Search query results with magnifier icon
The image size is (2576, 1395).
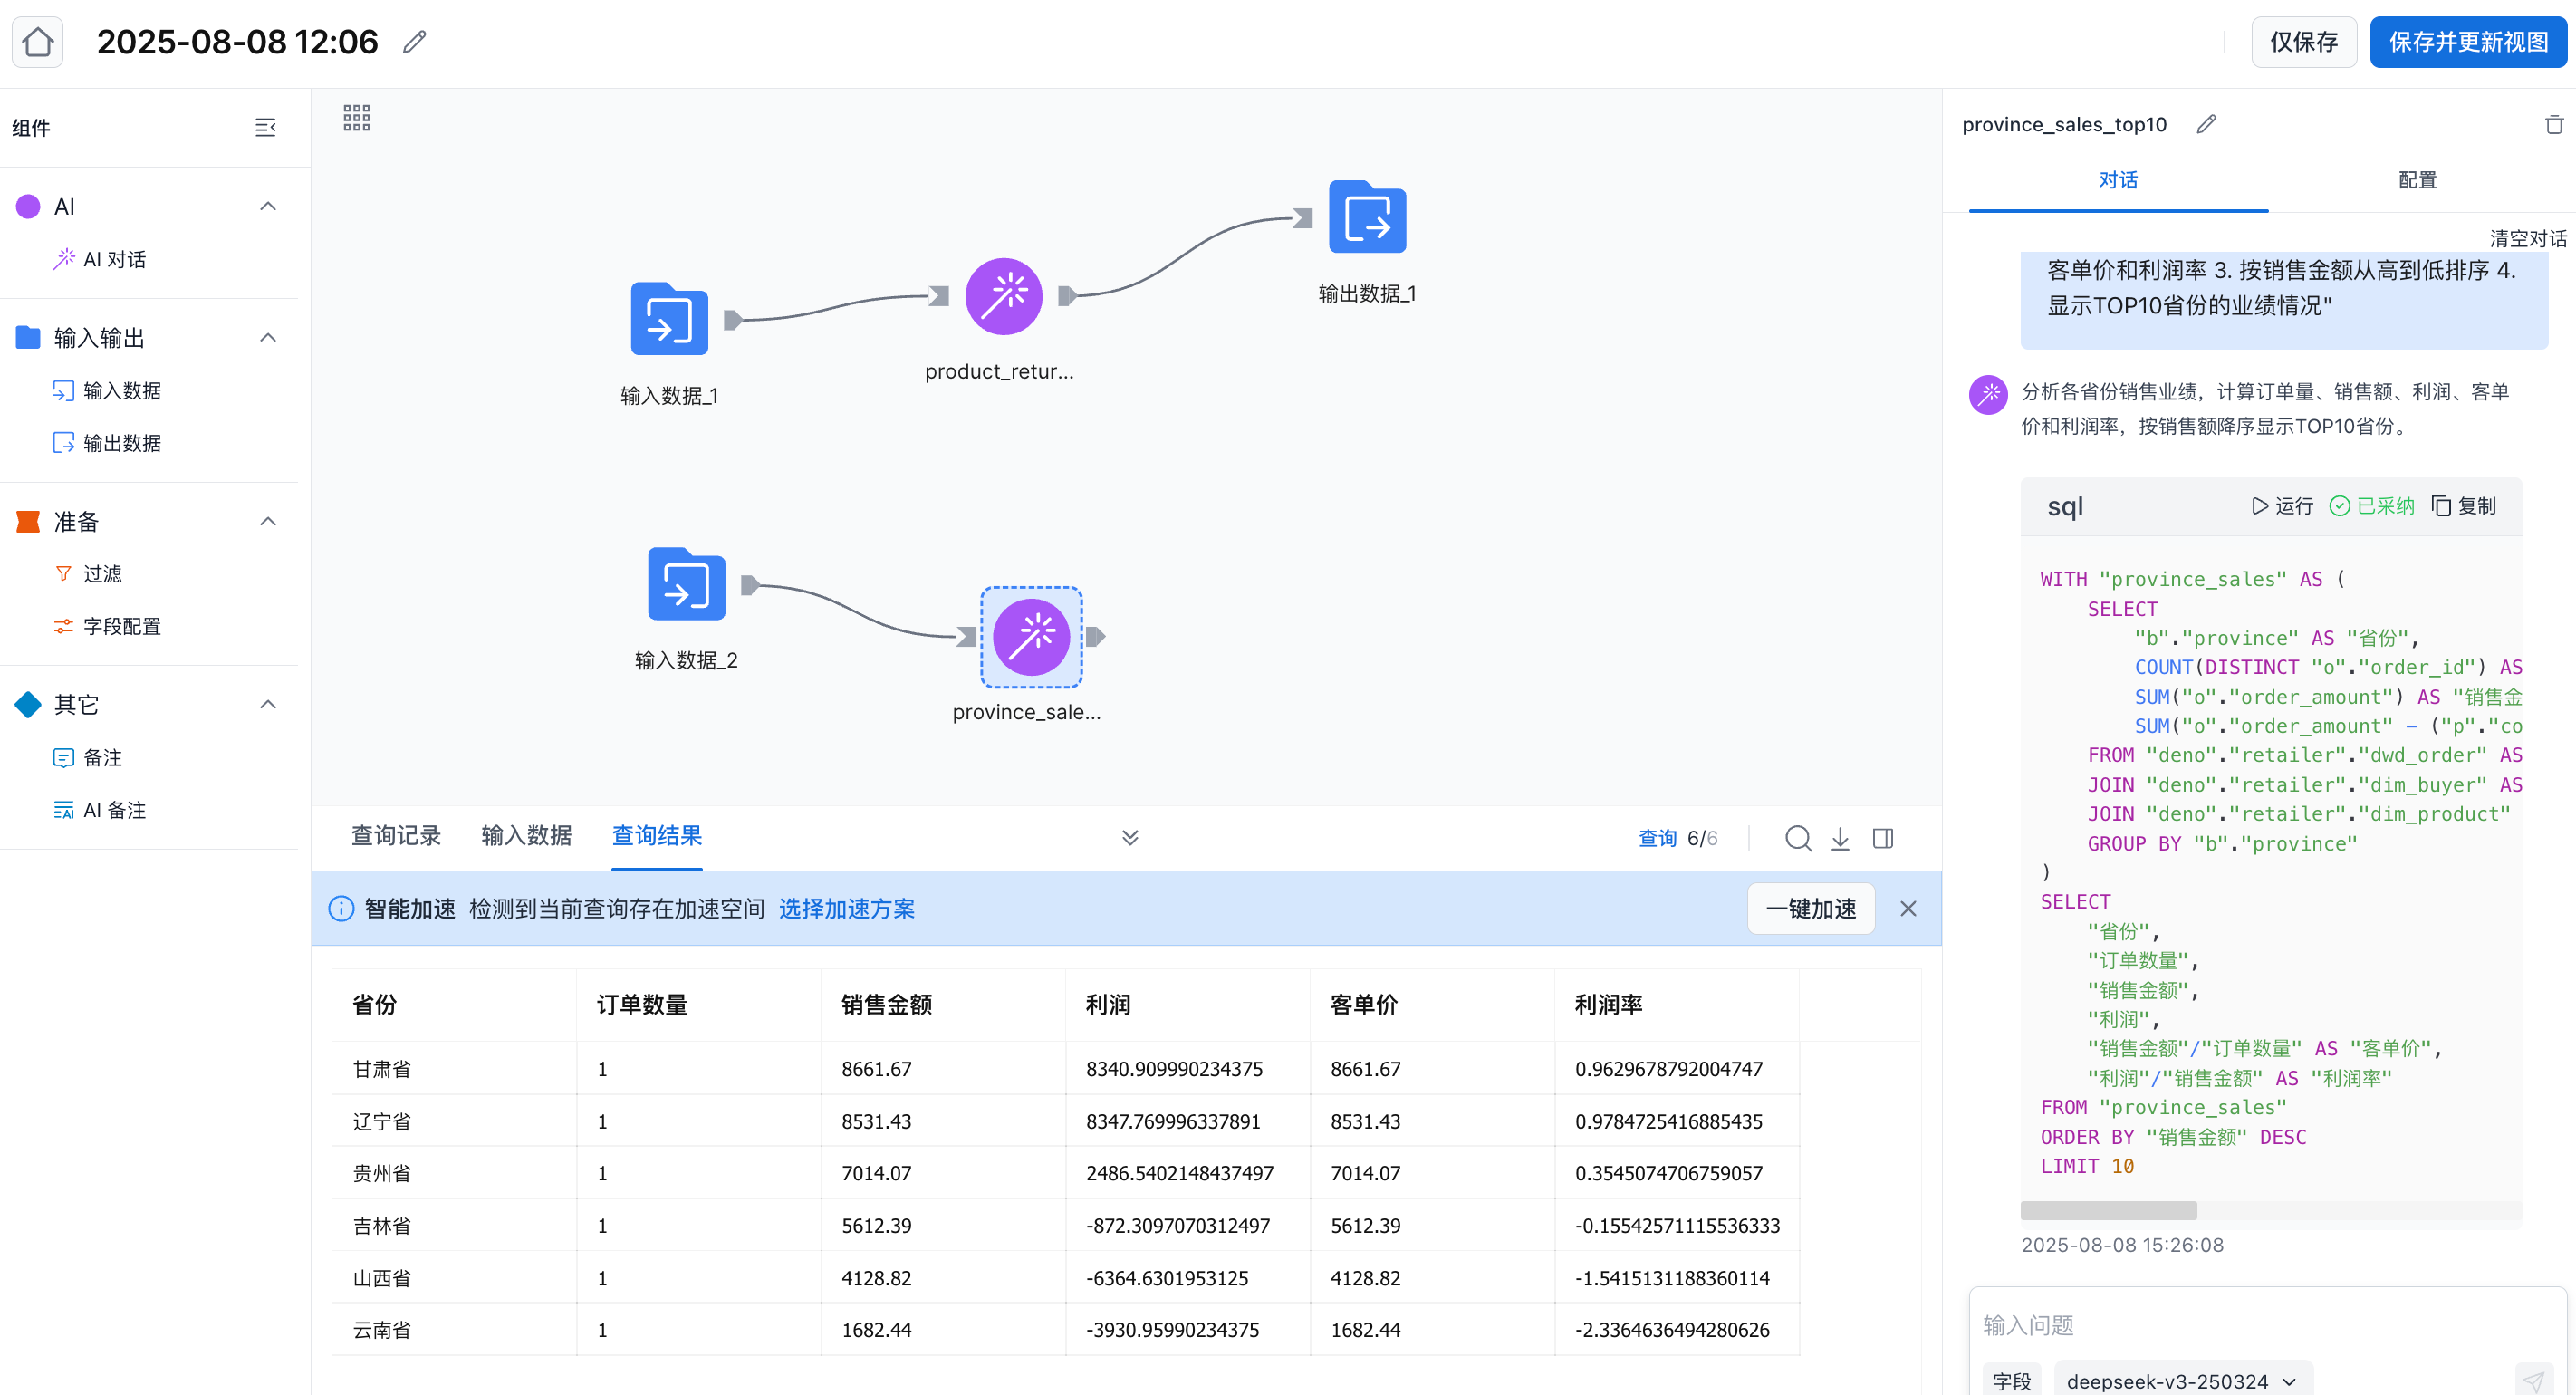(x=1797, y=838)
